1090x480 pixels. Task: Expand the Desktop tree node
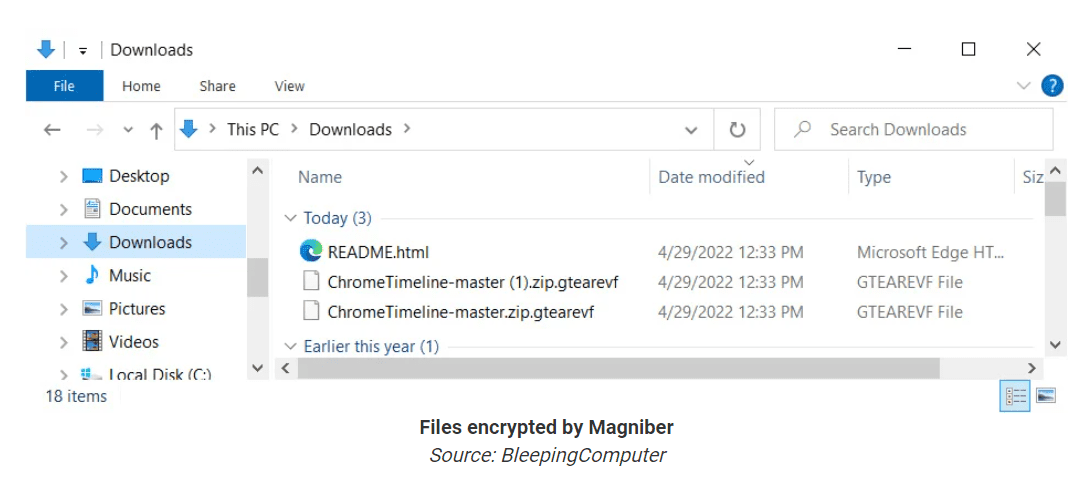(64, 177)
